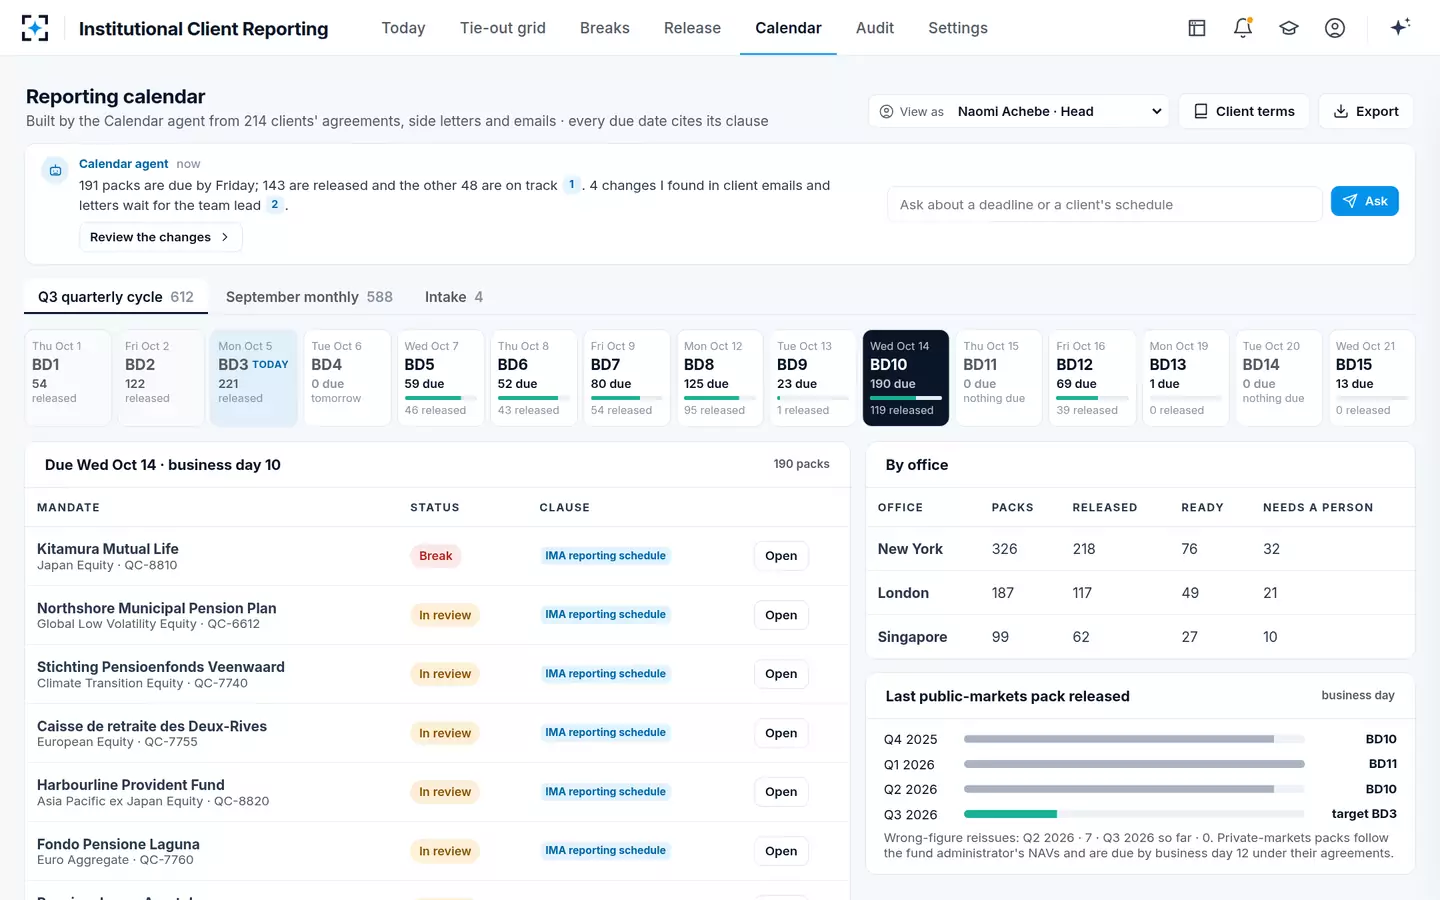Select the BD8 Mon Oct 12 card
Image resolution: width=1440 pixels, height=900 pixels.
tap(720, 378)
